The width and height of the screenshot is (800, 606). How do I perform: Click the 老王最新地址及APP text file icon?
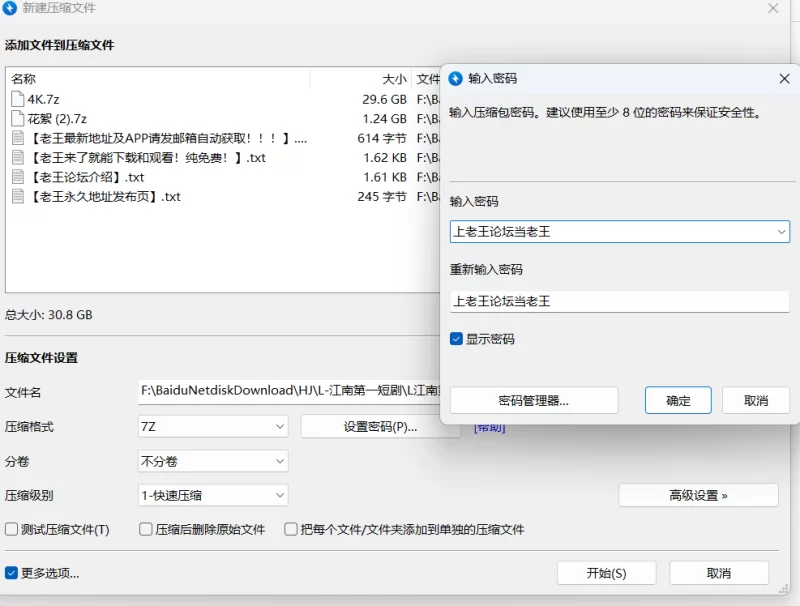[x=18, y=138]
